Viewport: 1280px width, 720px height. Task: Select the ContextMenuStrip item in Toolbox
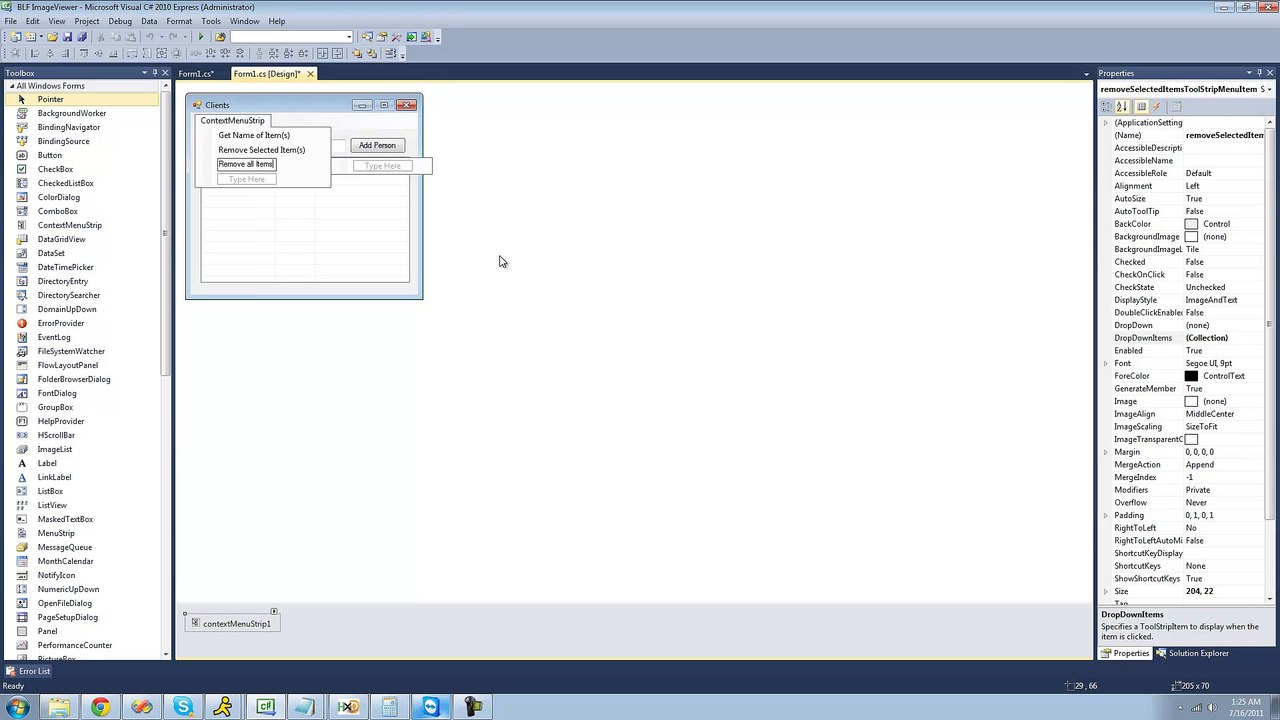(69, 225)
